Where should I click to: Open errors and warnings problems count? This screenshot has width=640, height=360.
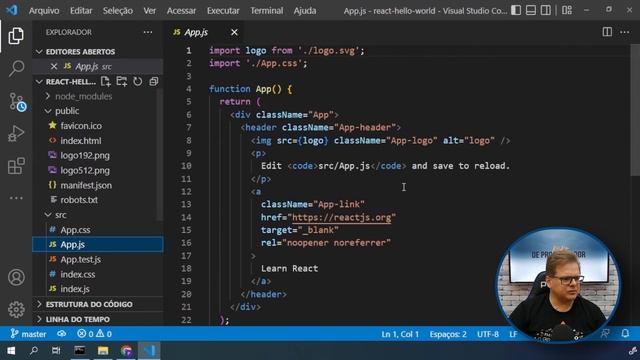coord(94,334)
